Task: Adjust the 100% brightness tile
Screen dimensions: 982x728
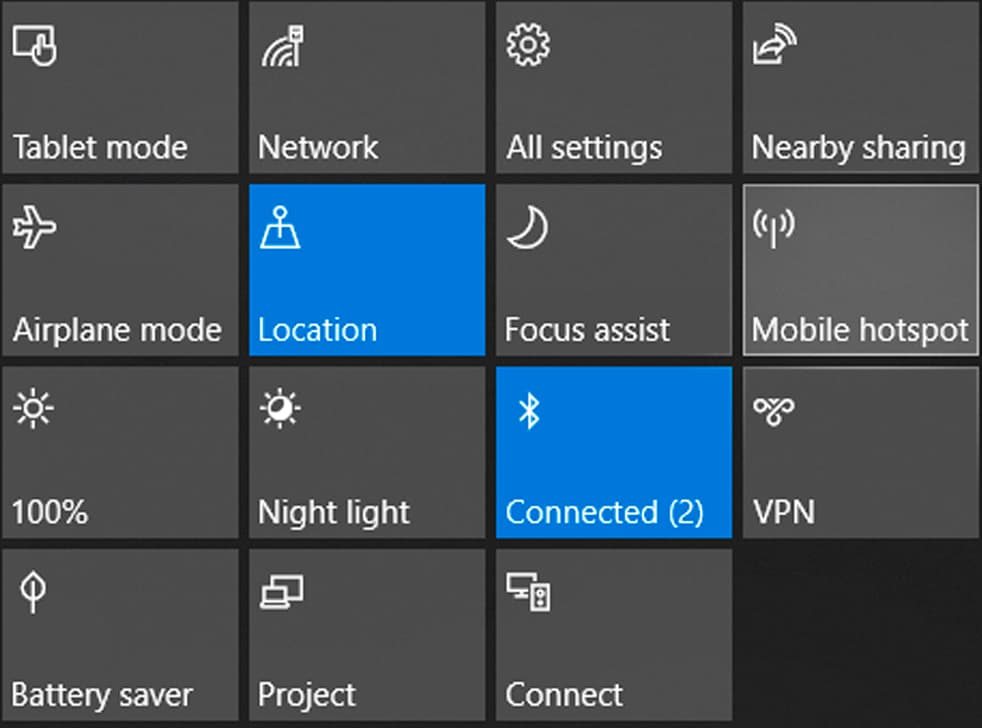Action: coord(120,452)
